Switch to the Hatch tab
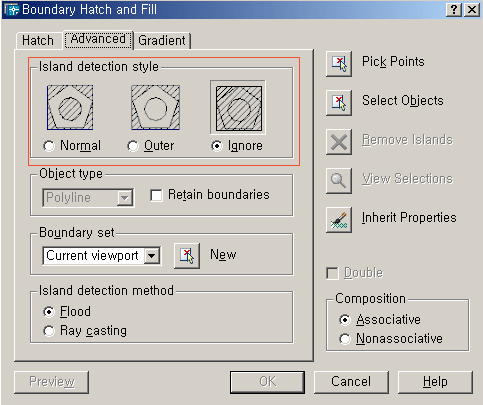Viewport: 483px width, 405px height. tap(38, 41)
